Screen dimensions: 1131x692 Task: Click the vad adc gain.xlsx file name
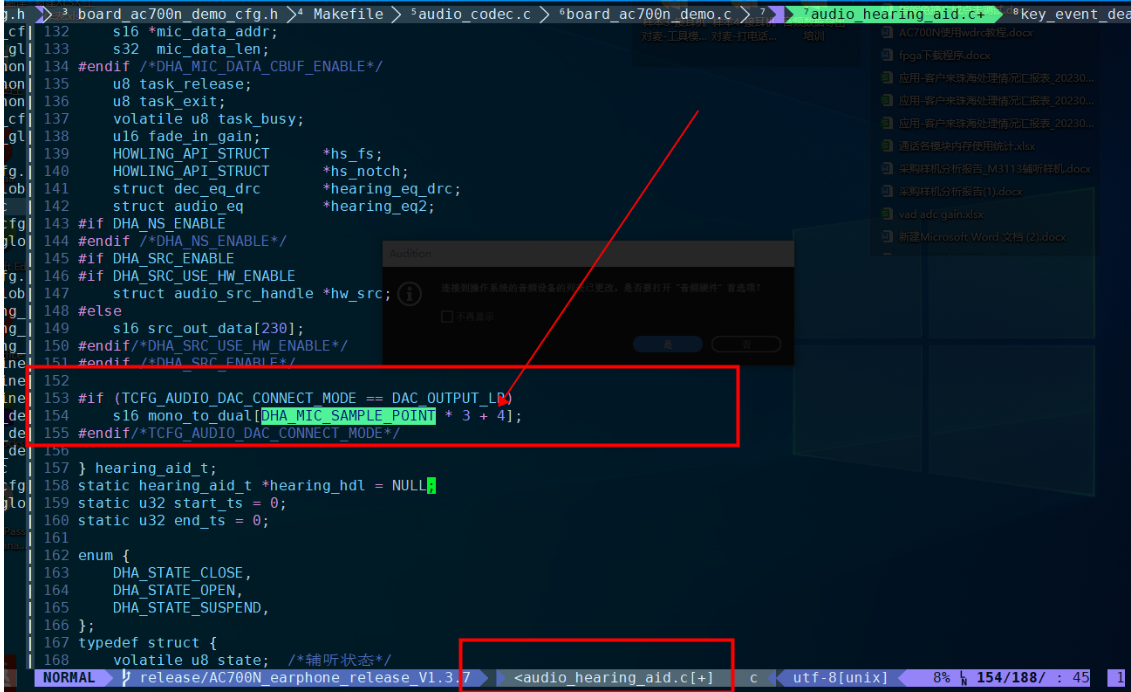(x=941, y=214)
